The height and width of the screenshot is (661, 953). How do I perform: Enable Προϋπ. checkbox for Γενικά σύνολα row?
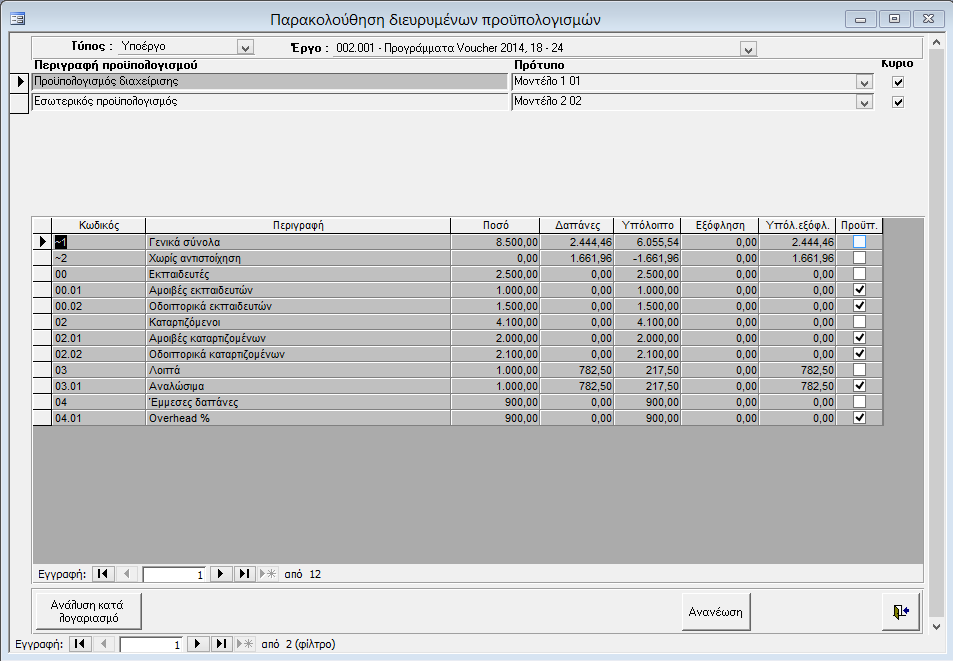coord(859,242)
